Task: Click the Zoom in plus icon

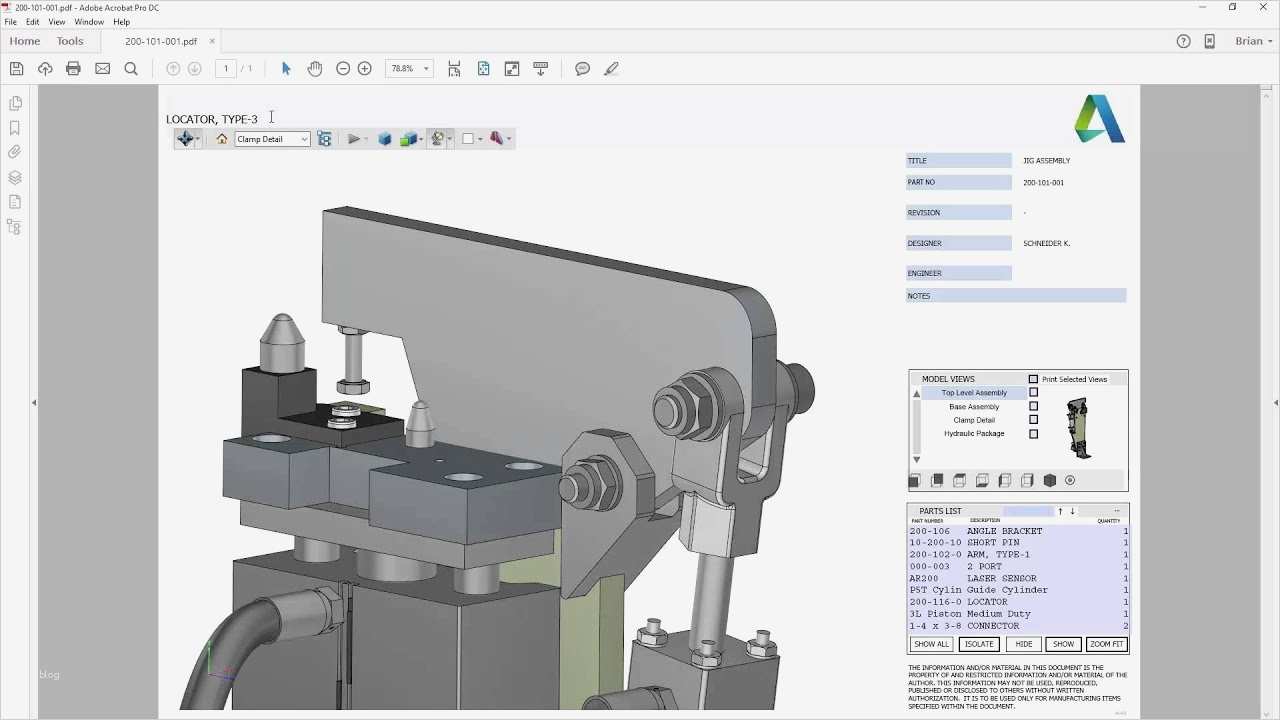Action: [364, 69]
